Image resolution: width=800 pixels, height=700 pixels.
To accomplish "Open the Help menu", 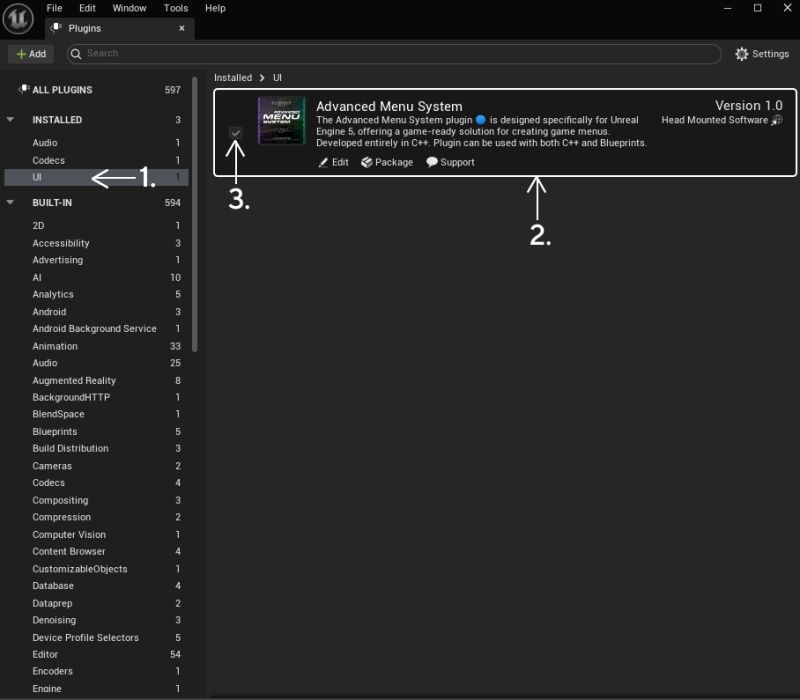I will click(215, 8).
